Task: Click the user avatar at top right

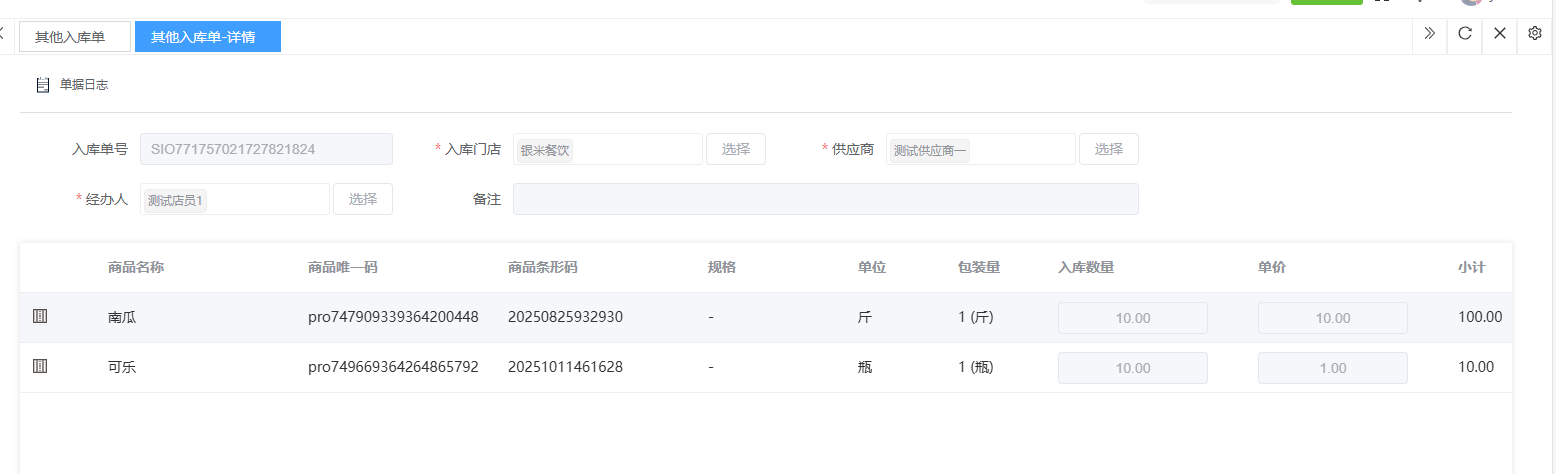Action: 1470,3
